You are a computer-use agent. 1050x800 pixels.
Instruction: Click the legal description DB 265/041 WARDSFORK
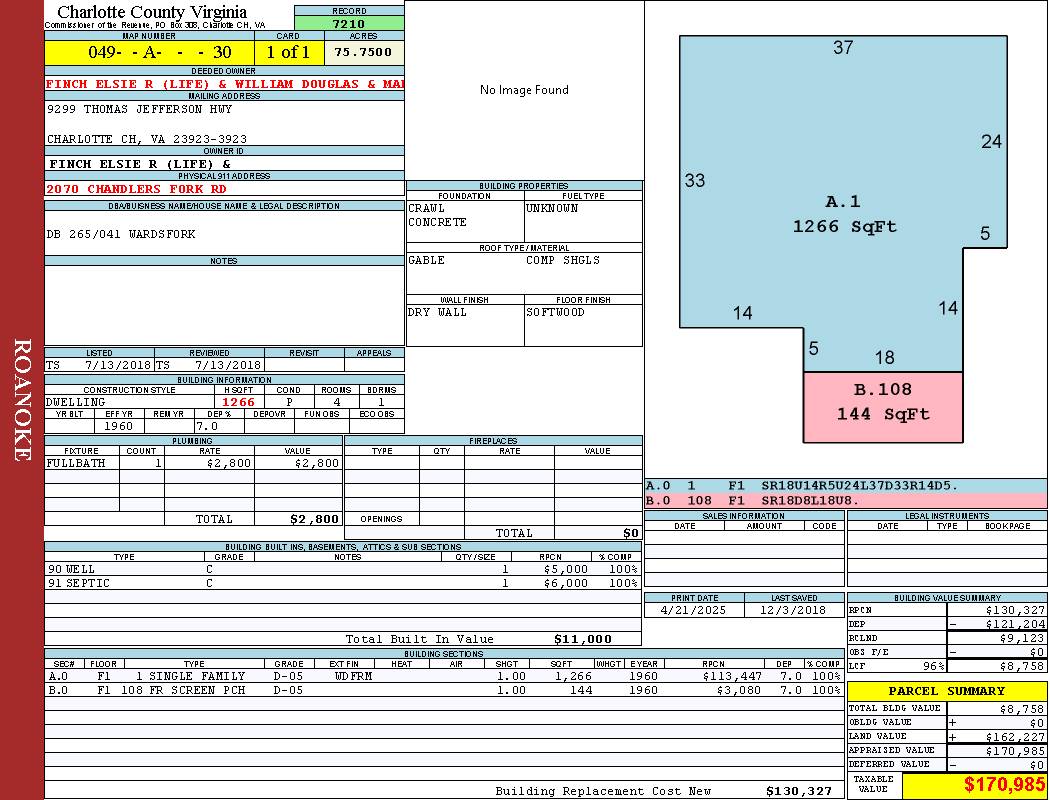coord(121,234)
